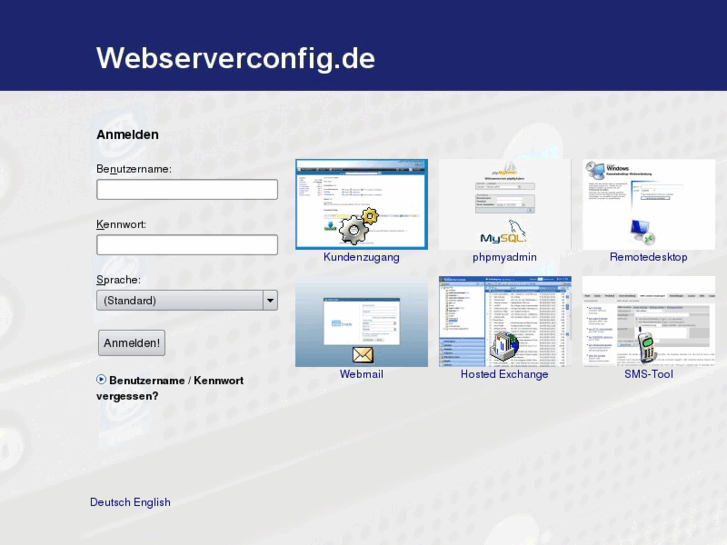Viewport: 727px width, 545px height.
Task: Click the Anmelden! login button
Action: coord(132,343)
